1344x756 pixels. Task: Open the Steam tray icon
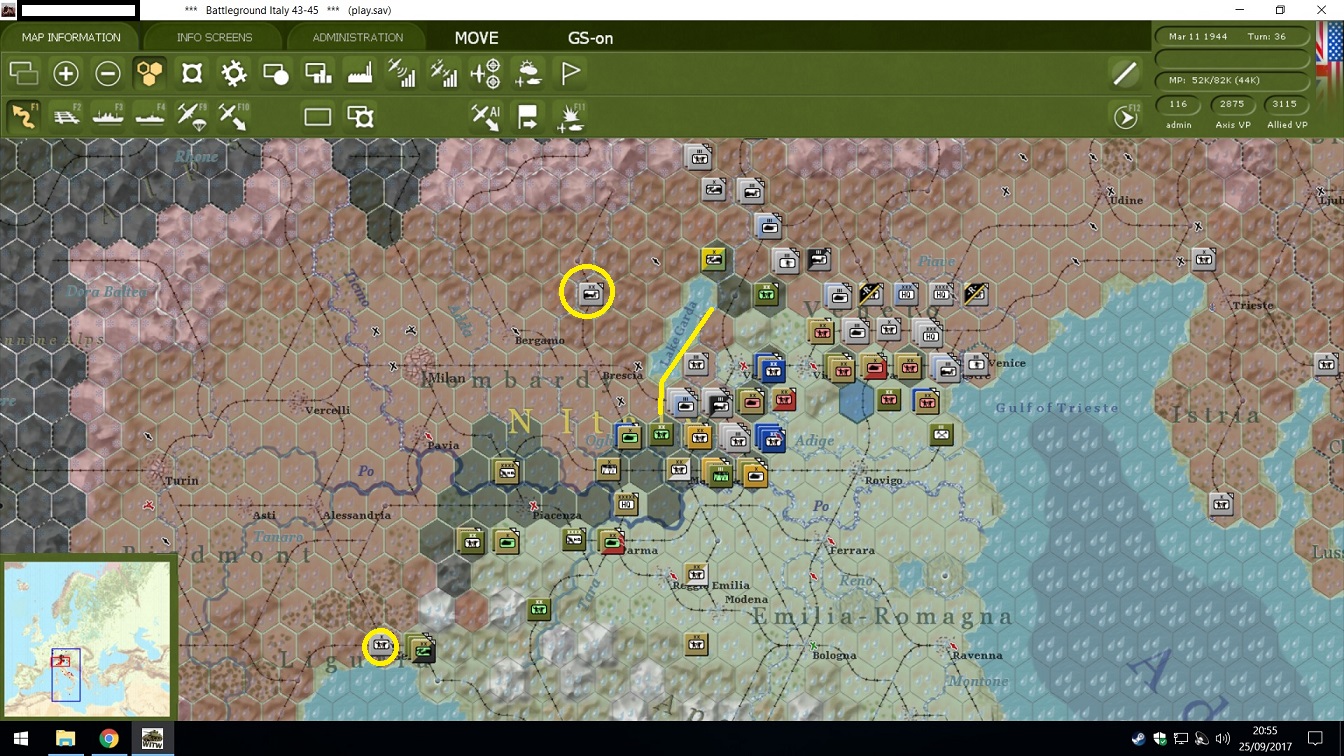tap(1139, 739)
